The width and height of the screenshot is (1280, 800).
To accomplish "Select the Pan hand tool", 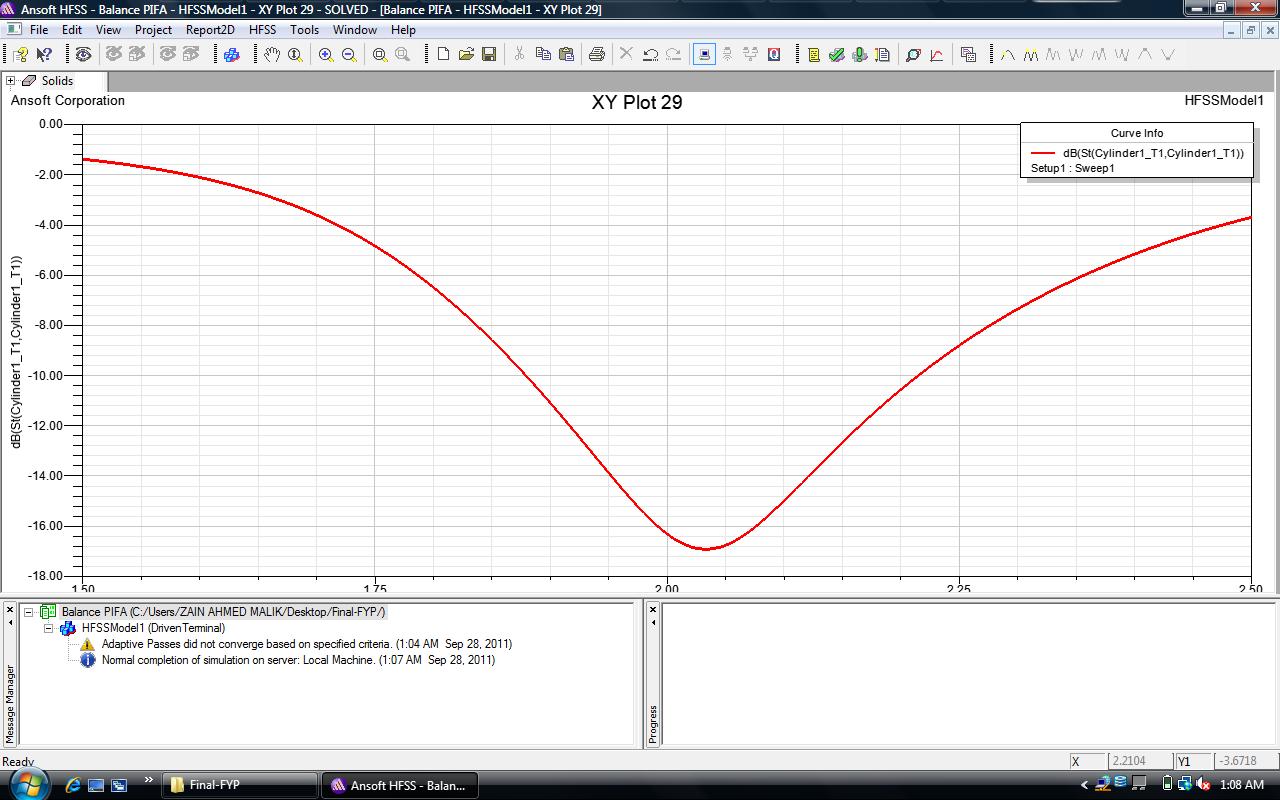I will tap(271, 54).
